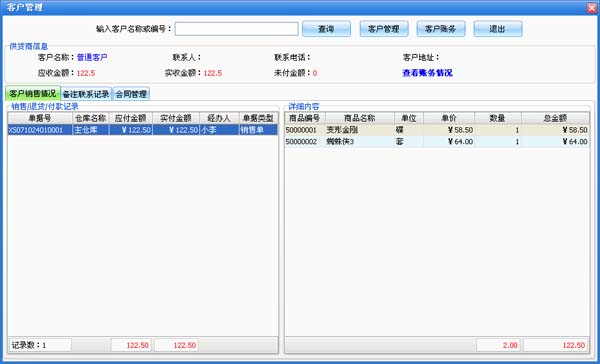Image resolution: width=600 pixels, height=364 pixels.
Task: Click the 退出 exit button
Action: (x=498, y=29)
